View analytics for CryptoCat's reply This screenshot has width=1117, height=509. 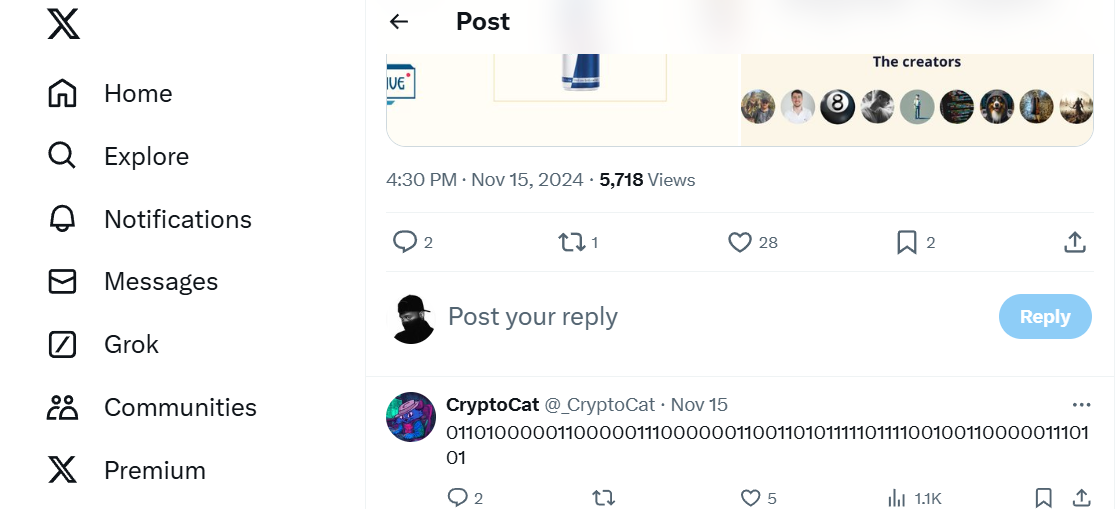coord(897,497)
